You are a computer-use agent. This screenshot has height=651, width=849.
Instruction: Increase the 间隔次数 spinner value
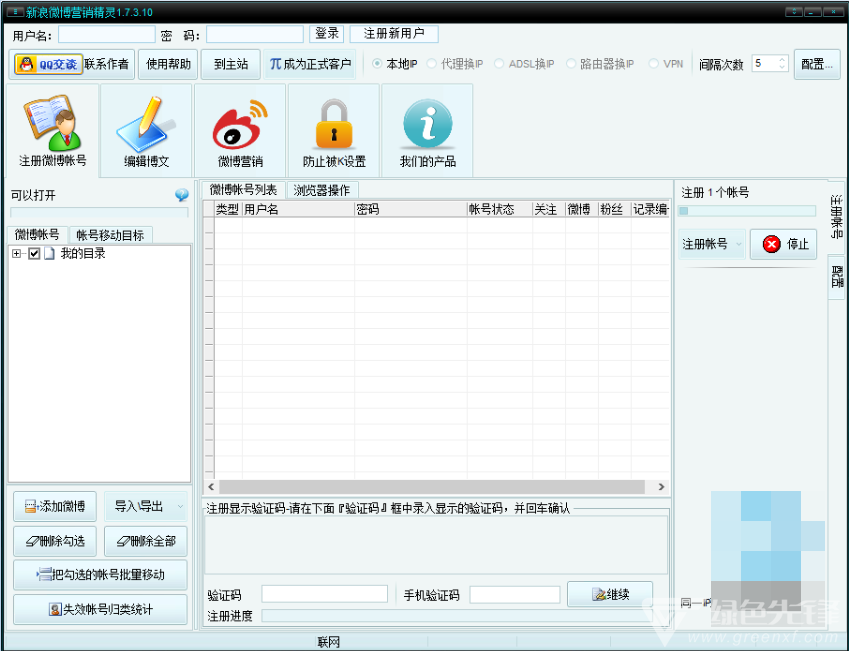coord(782,60)
